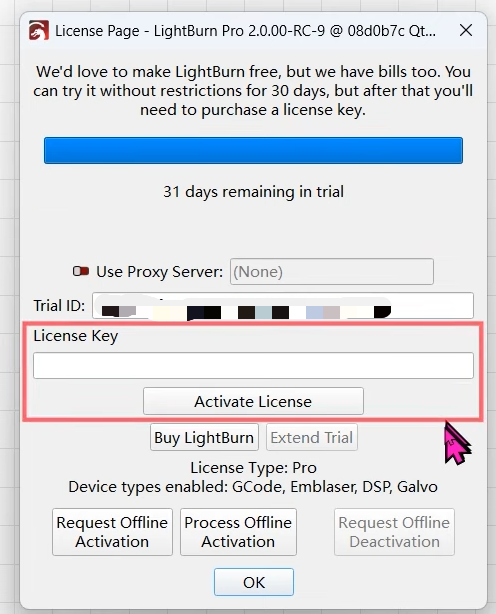Click the License Page window title text
496x614 pixels.
click(245, 31)
